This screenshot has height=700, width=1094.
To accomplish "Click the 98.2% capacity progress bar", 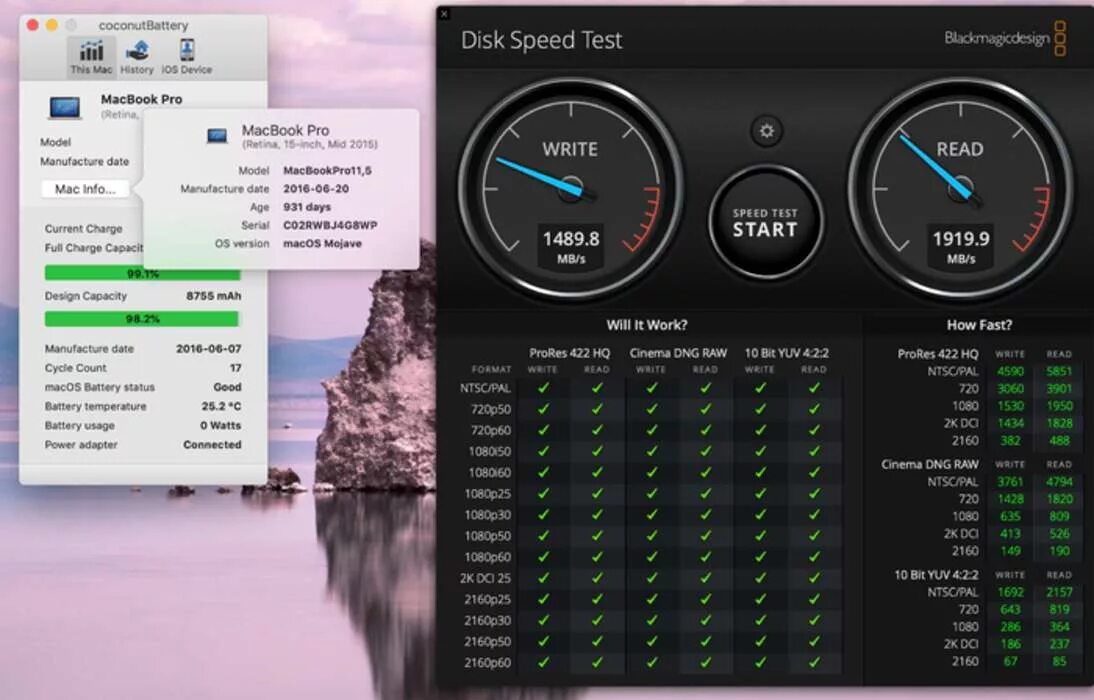I will tap(142, 319).
